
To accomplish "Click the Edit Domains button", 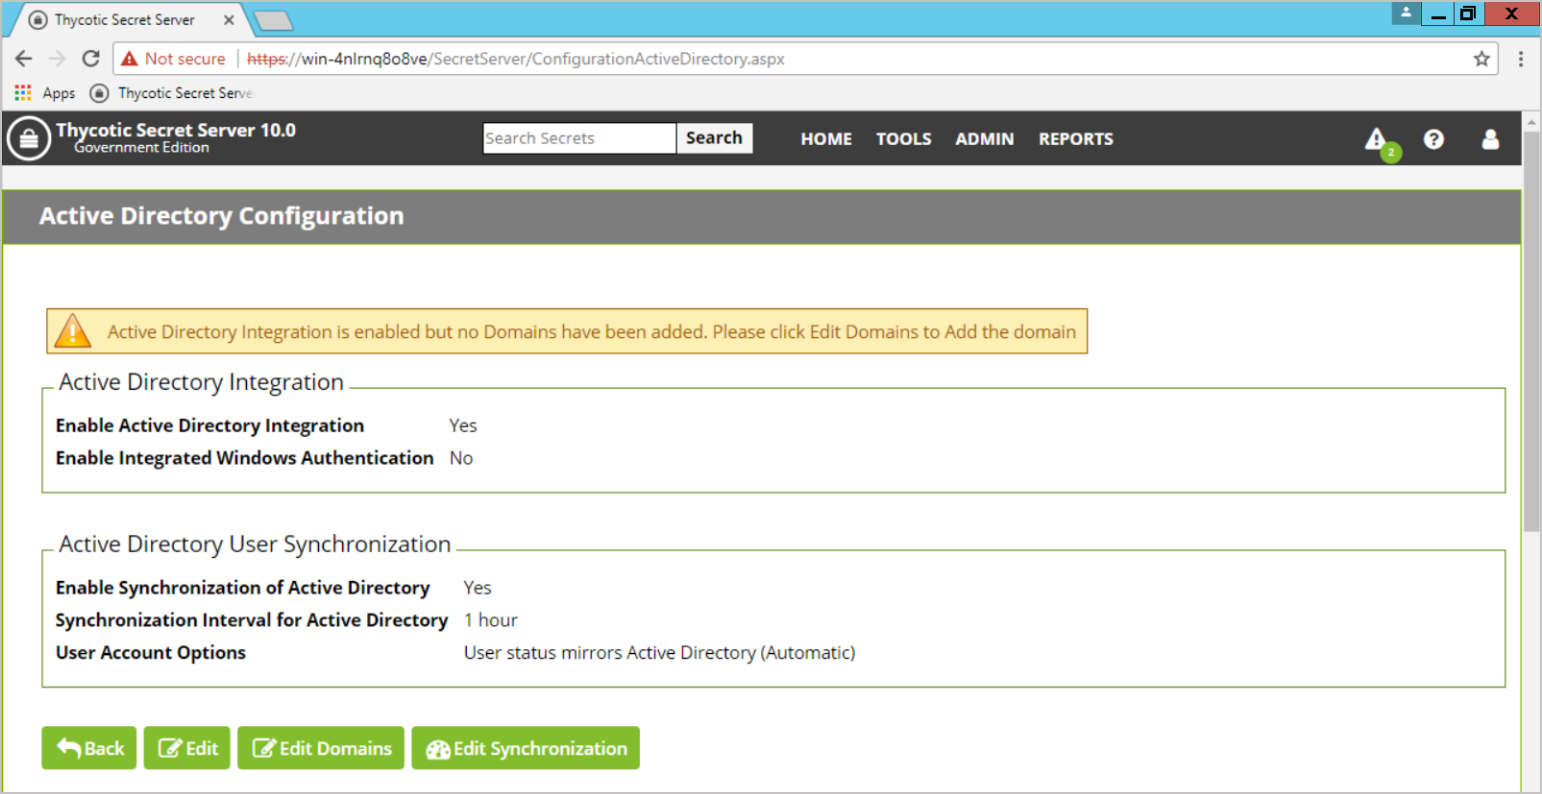I will click(320, 748).
